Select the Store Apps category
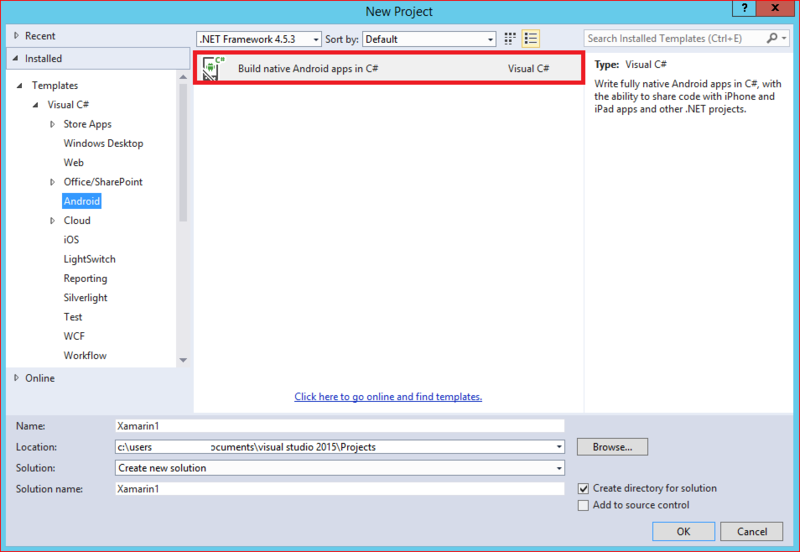This screenshot has width=800, height=552. click(87, 124)
